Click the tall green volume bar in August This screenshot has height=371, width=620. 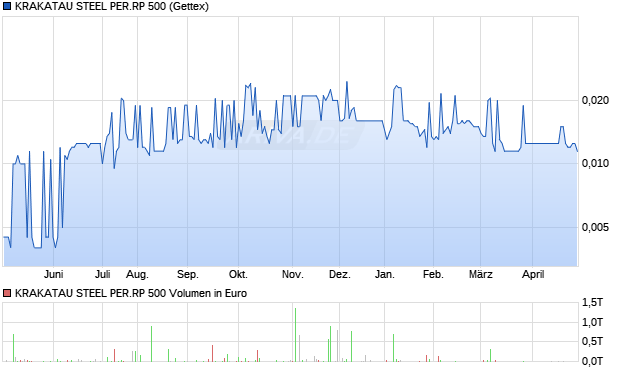click(x=151, y=344)
